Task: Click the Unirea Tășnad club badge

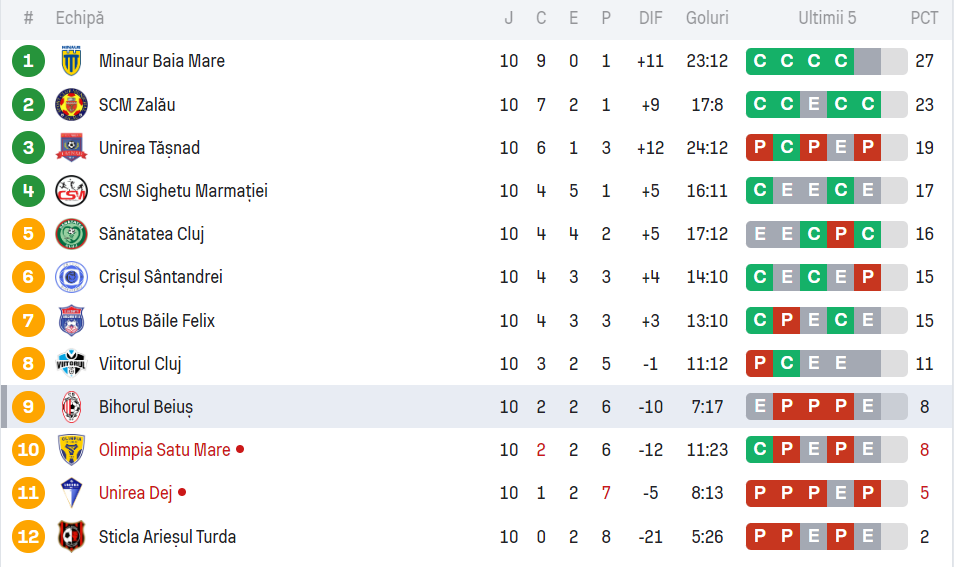Action: pyautogui.click(x=71, y=148)
